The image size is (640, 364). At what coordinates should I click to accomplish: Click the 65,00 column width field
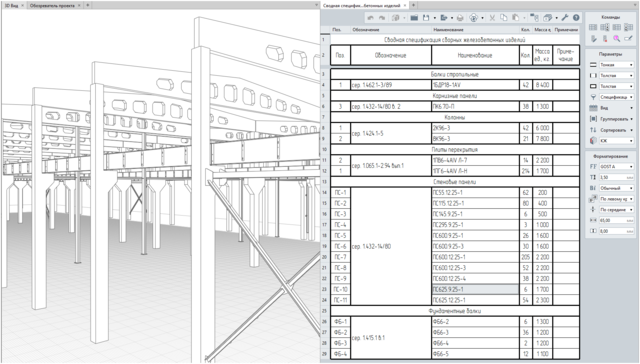click(x=616, y=220)
